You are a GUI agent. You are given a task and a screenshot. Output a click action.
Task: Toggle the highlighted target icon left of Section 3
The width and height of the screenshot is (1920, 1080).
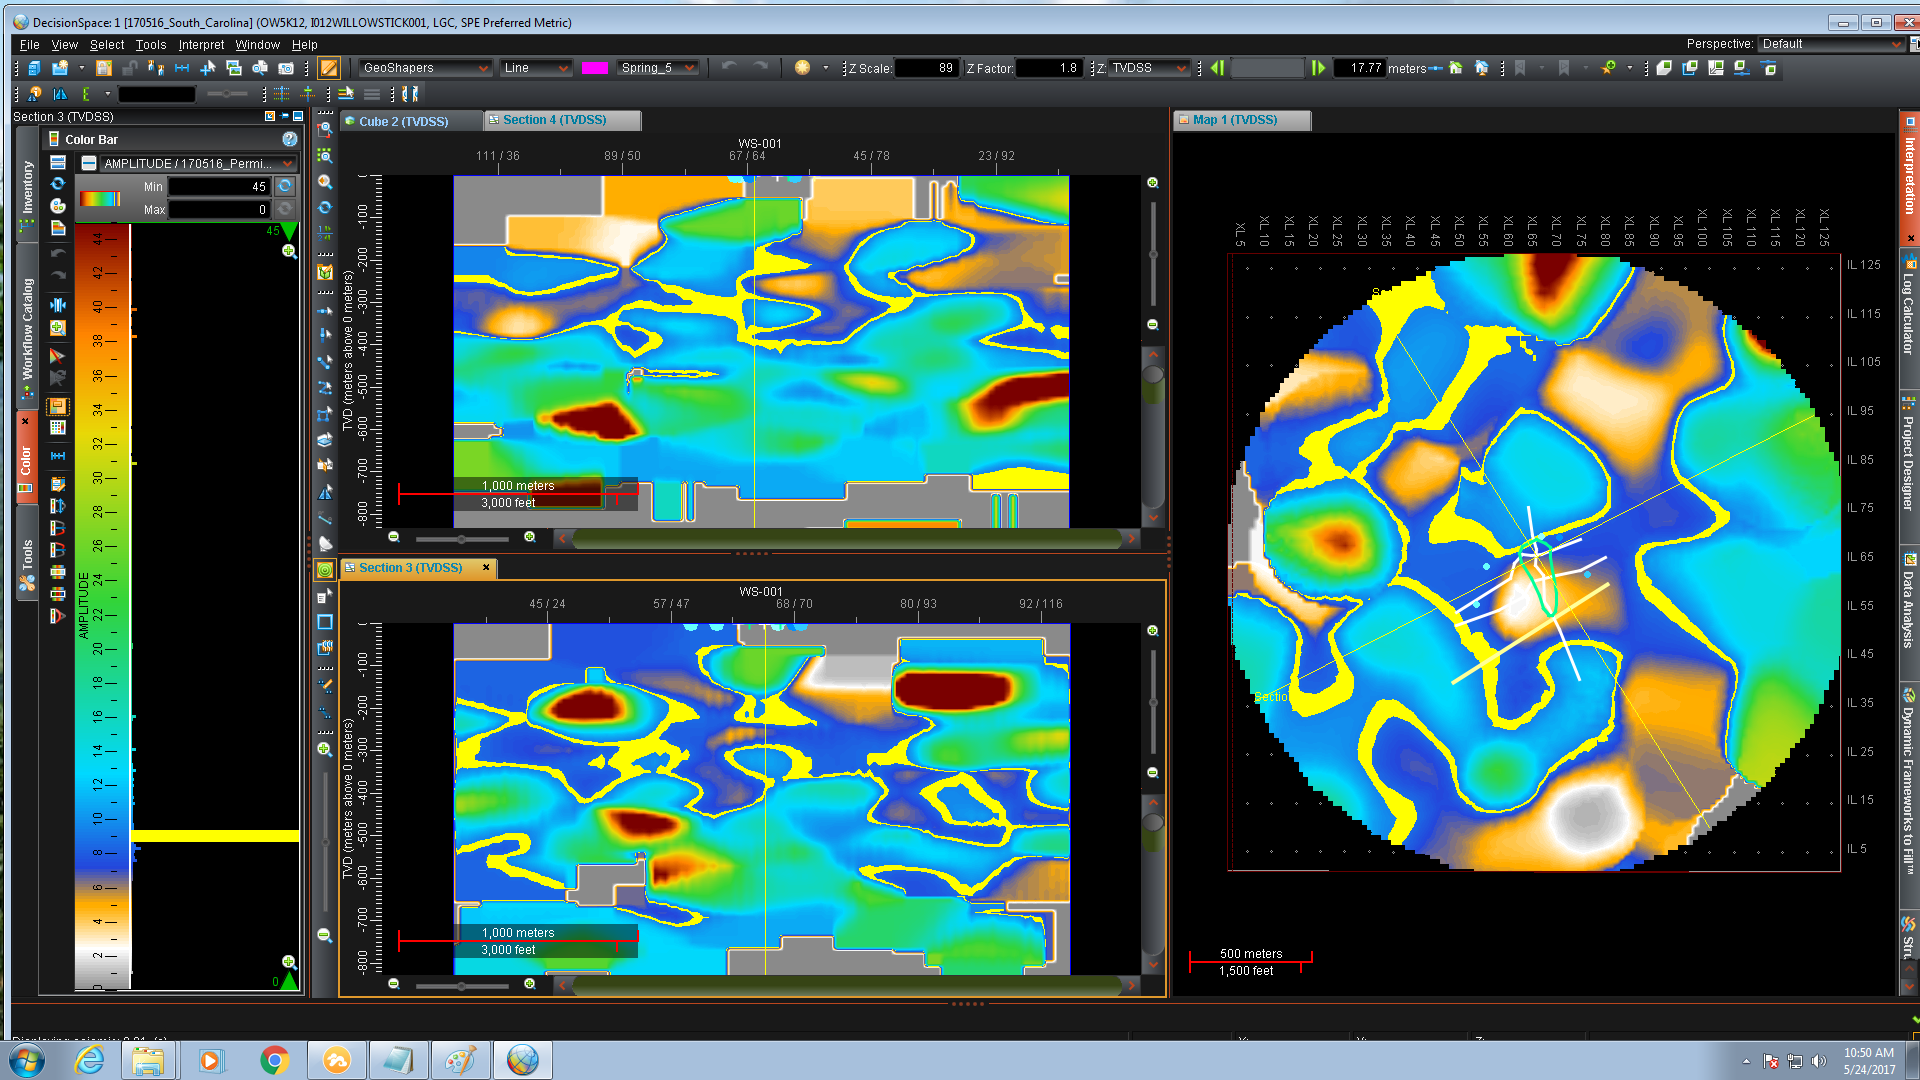pos(325,570)
